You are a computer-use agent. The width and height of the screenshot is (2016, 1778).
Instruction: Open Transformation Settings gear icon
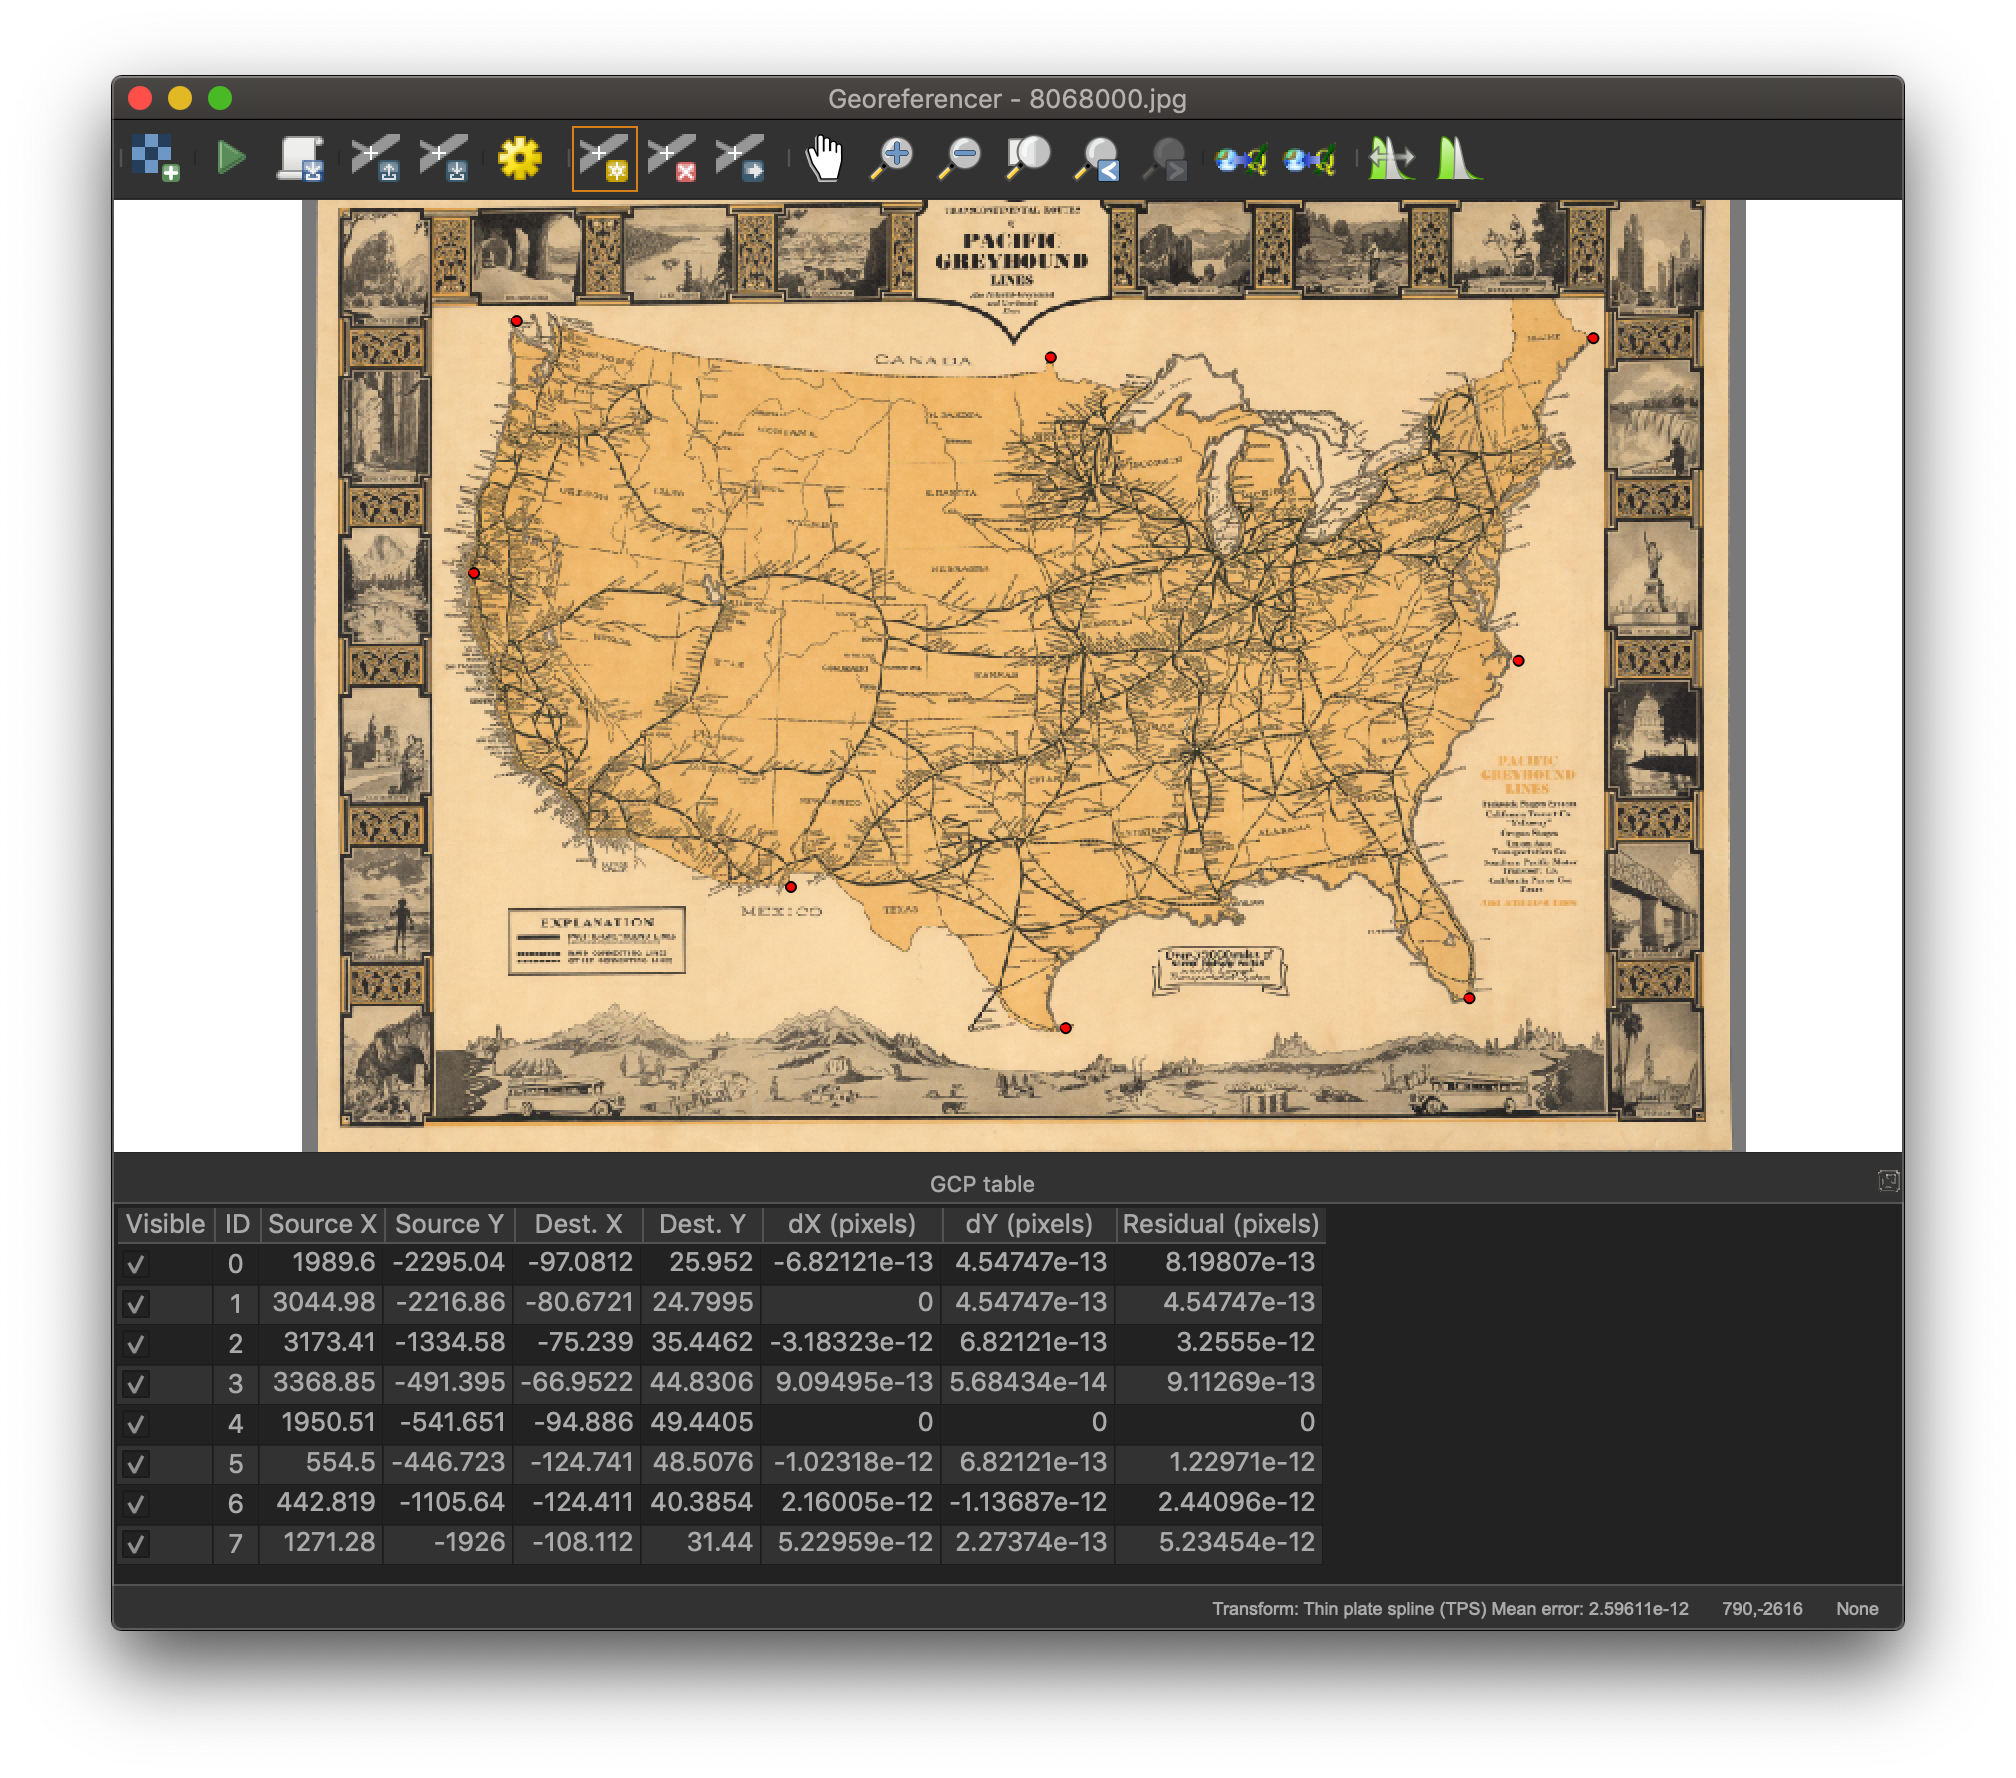520,158
